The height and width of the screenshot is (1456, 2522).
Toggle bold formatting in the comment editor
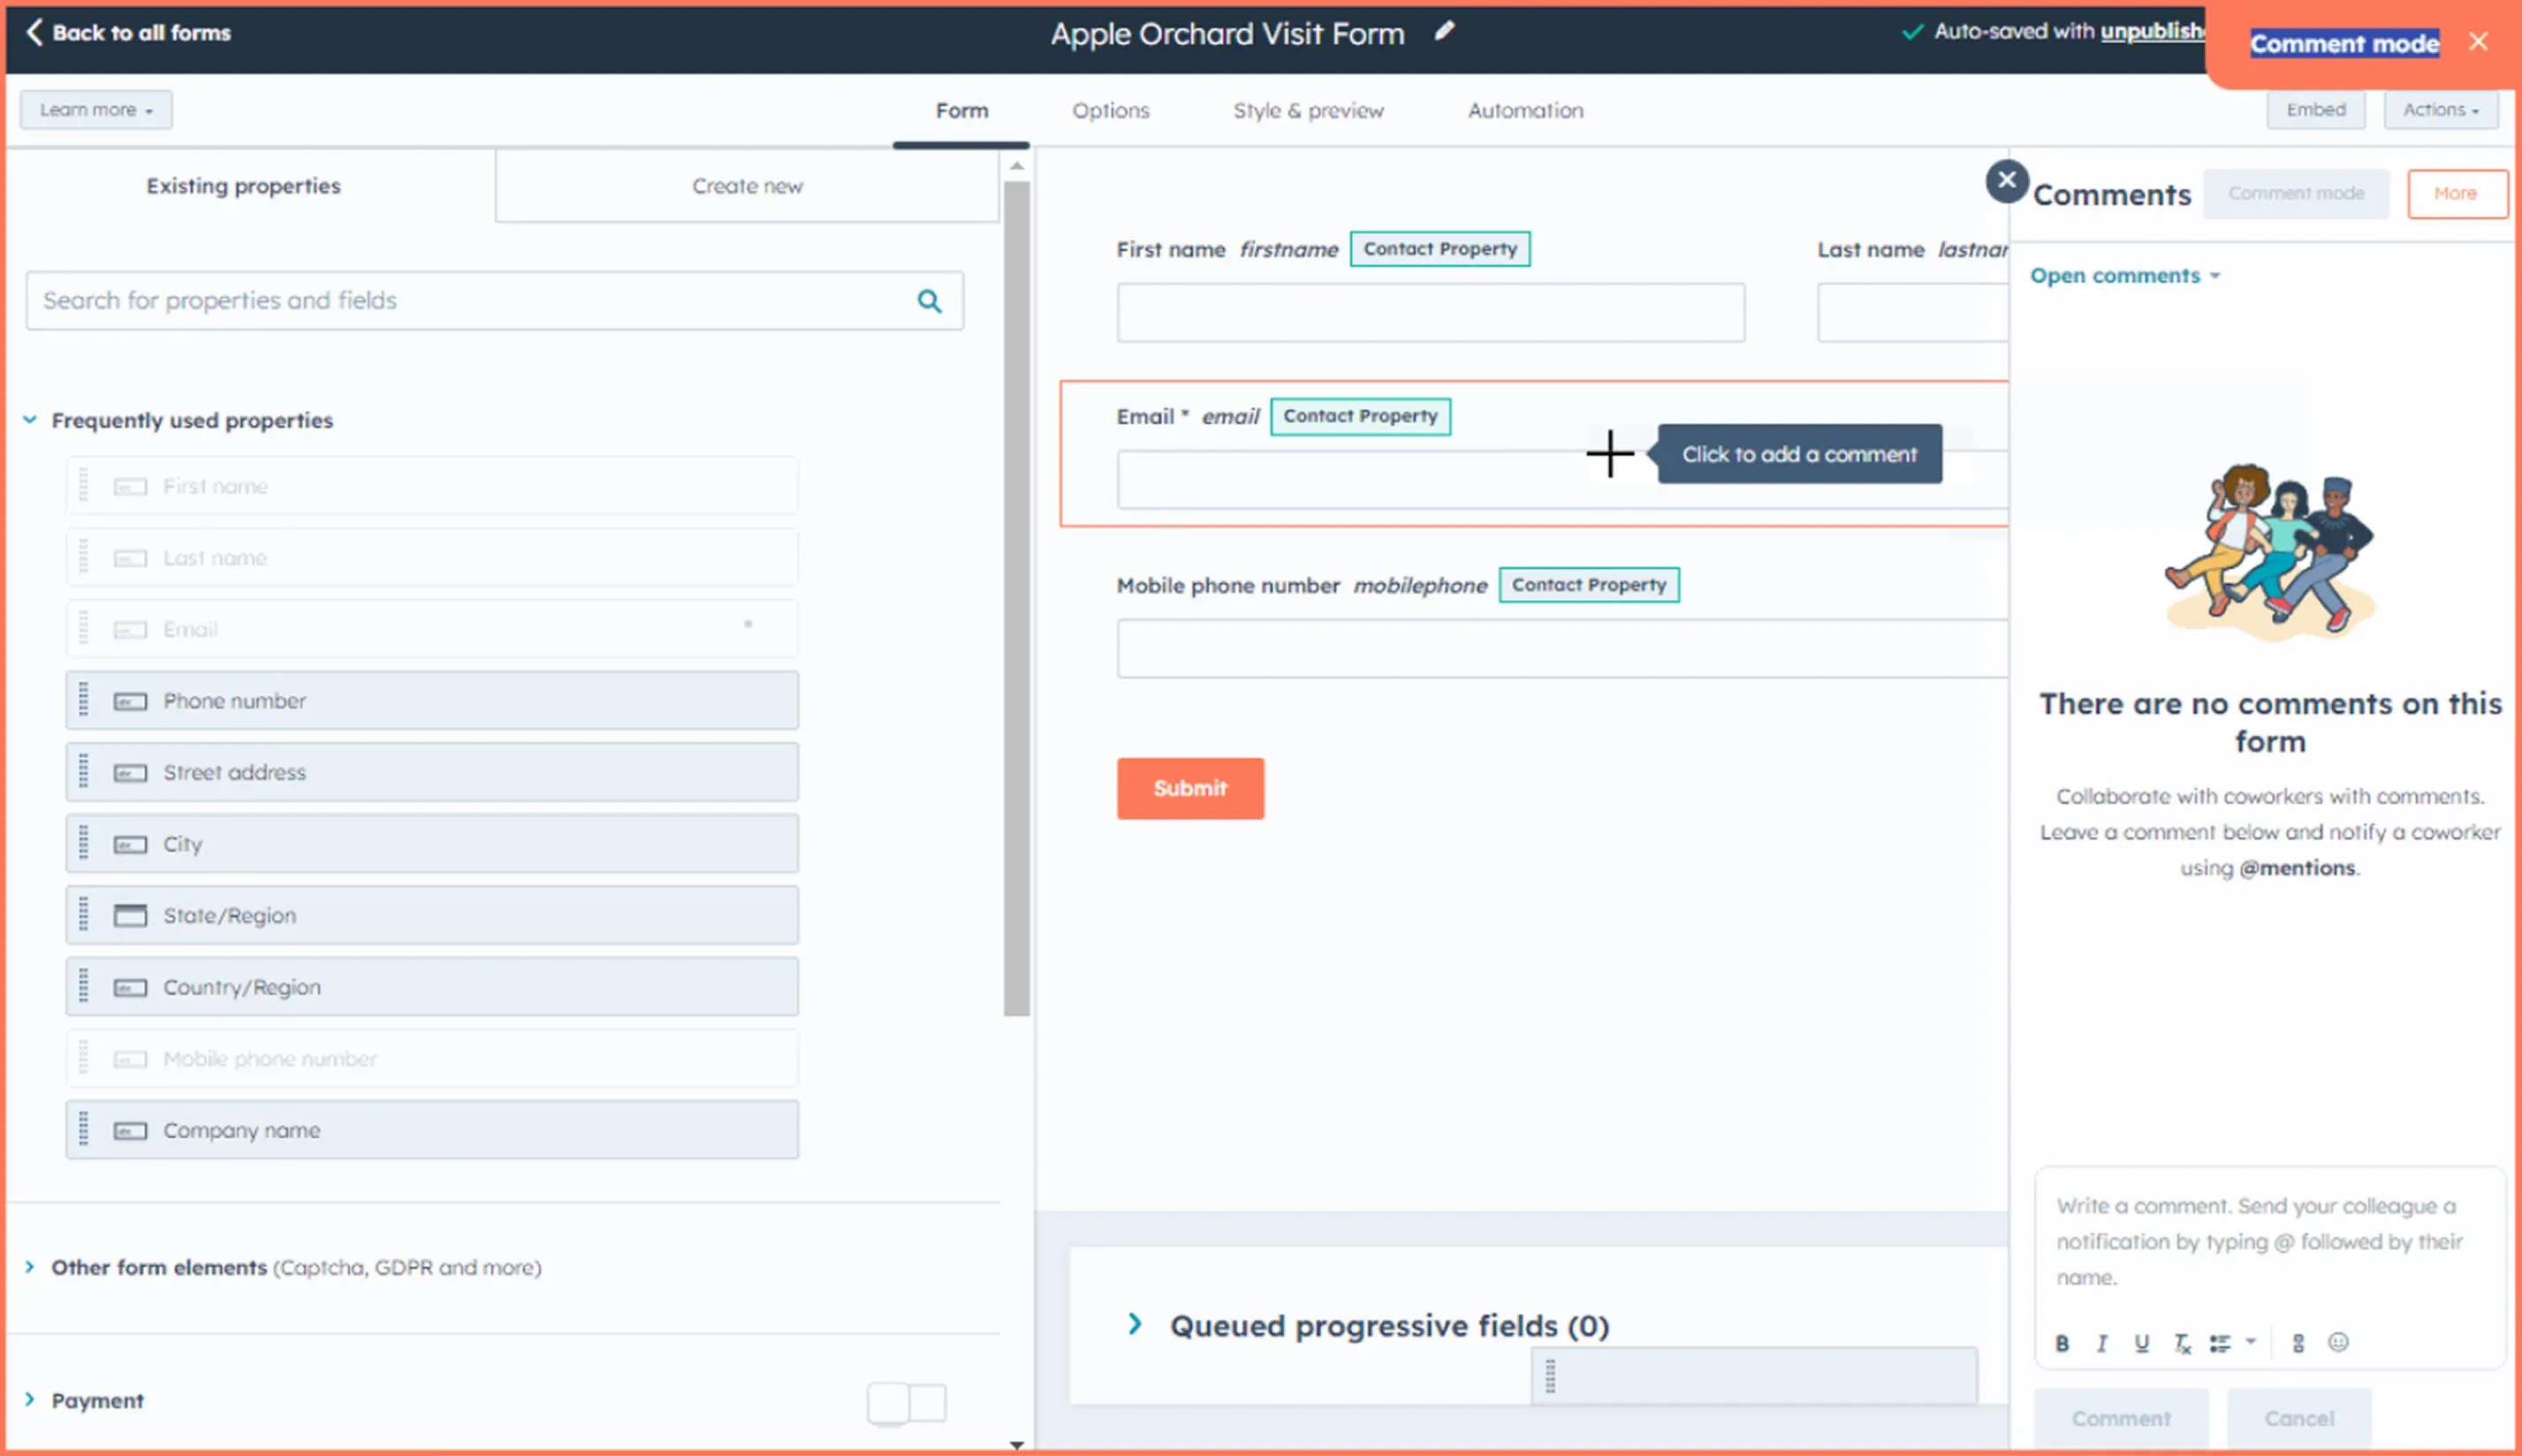pos(2063,1343)
